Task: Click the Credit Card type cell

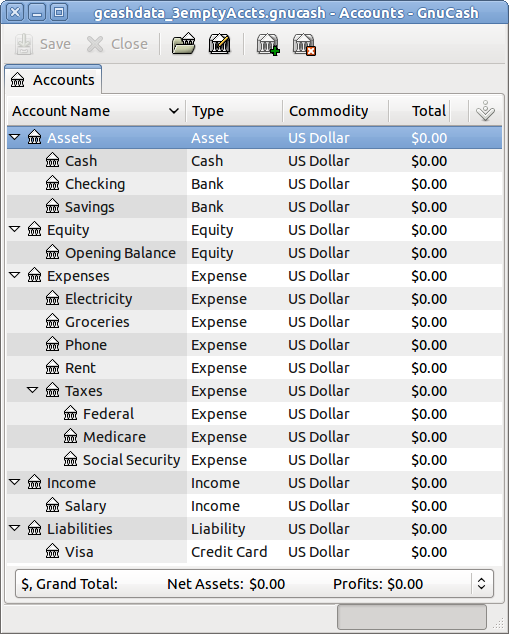Action: coord(229,552)
